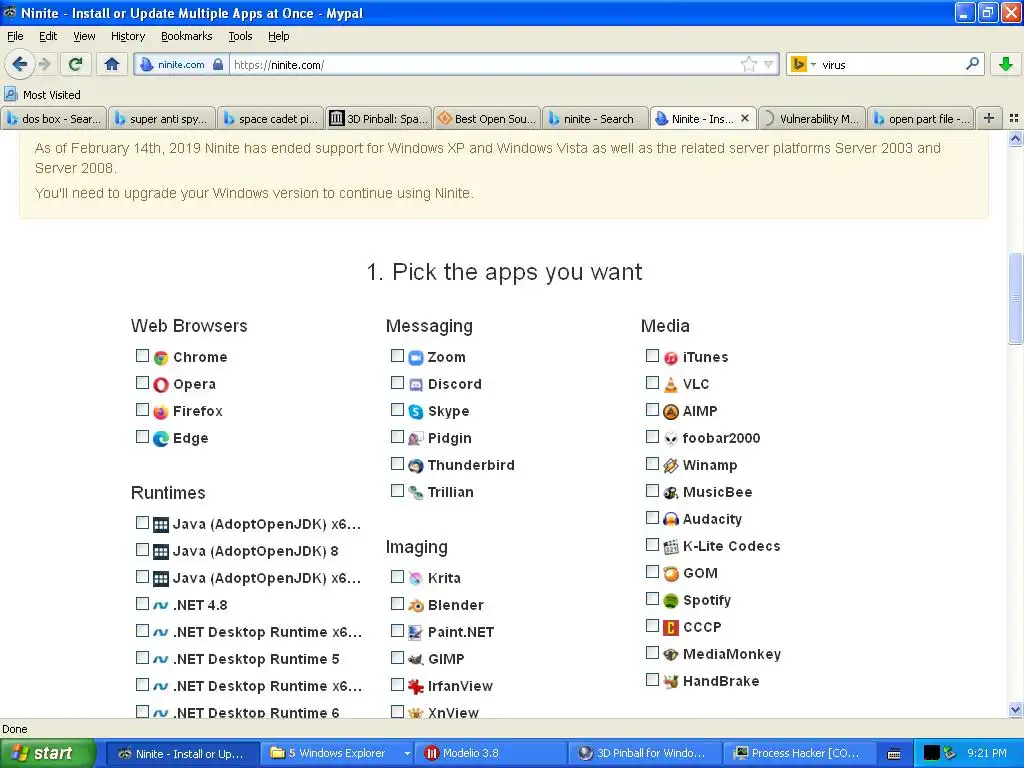Click the Windows start button
The image size is (1024, 768).
coord(46,753)
